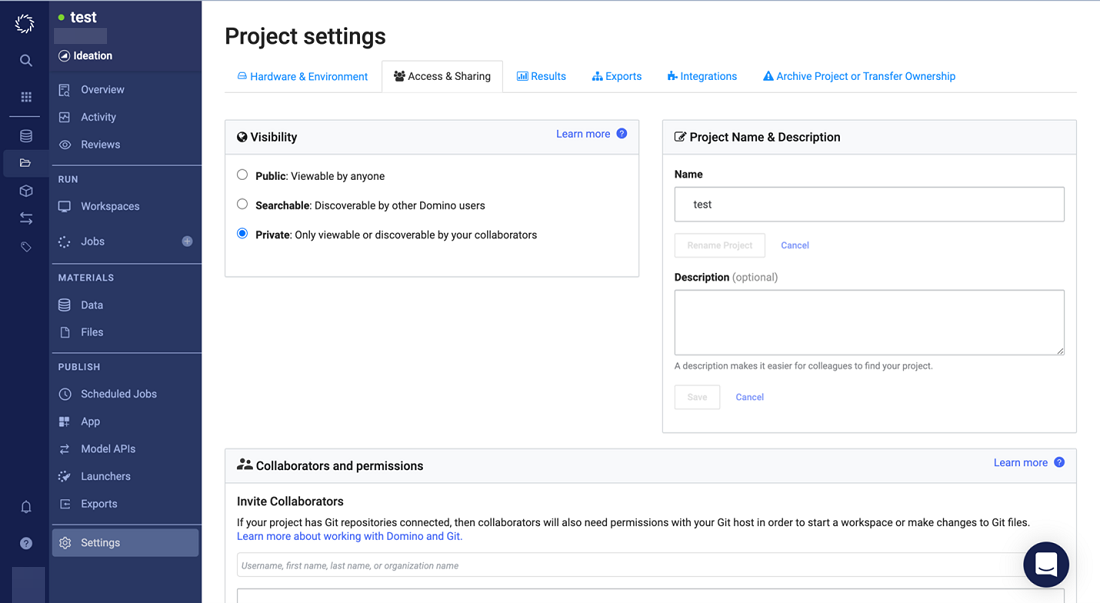Click Learn more in Visibility panel

click(x=583, y=134)
